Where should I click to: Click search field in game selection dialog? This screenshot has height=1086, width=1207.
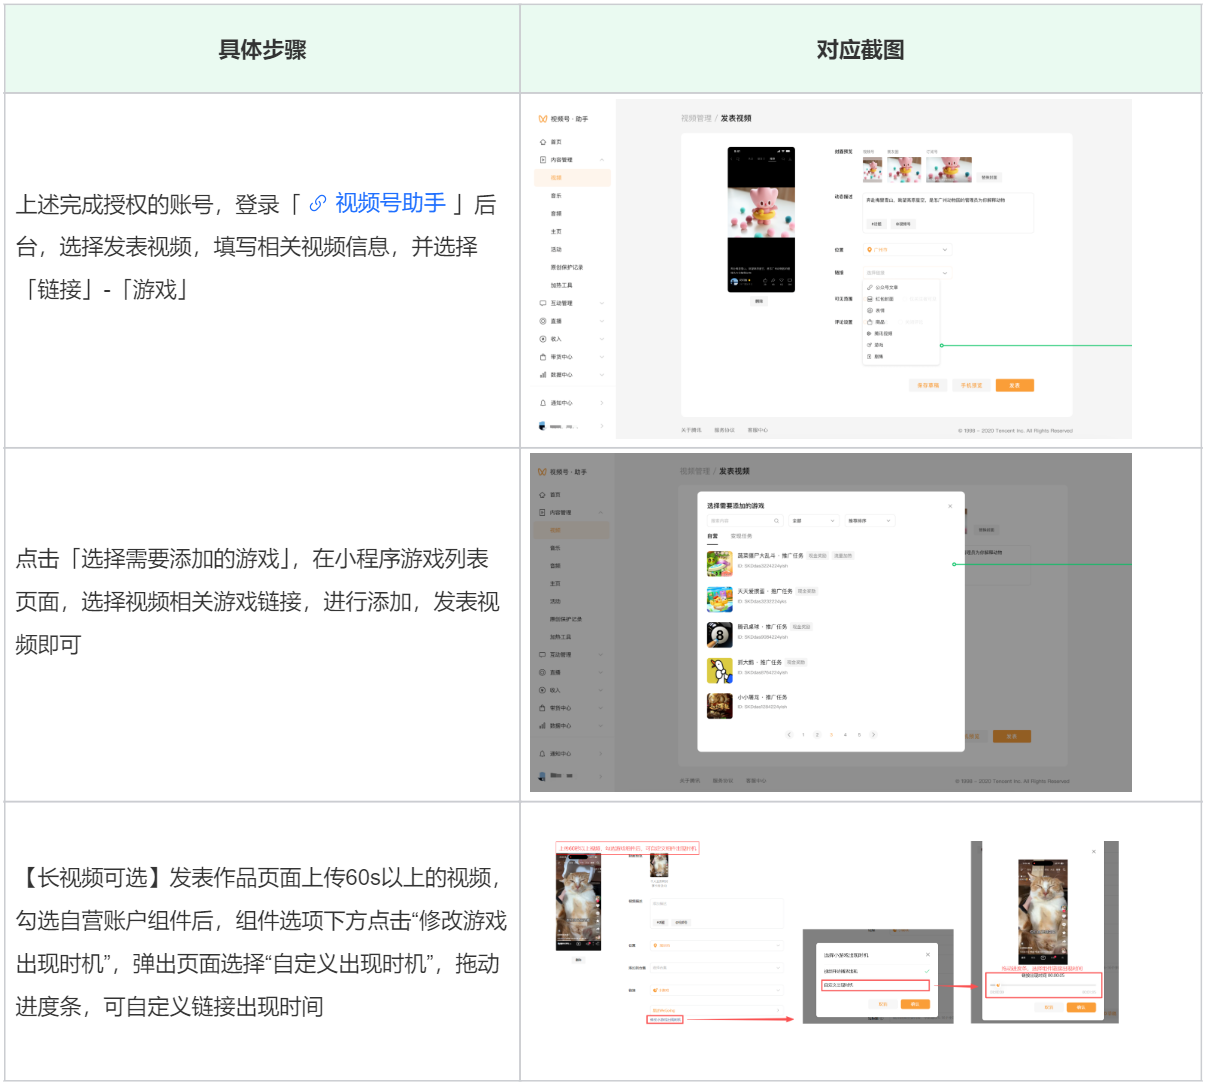click(745, 521)
